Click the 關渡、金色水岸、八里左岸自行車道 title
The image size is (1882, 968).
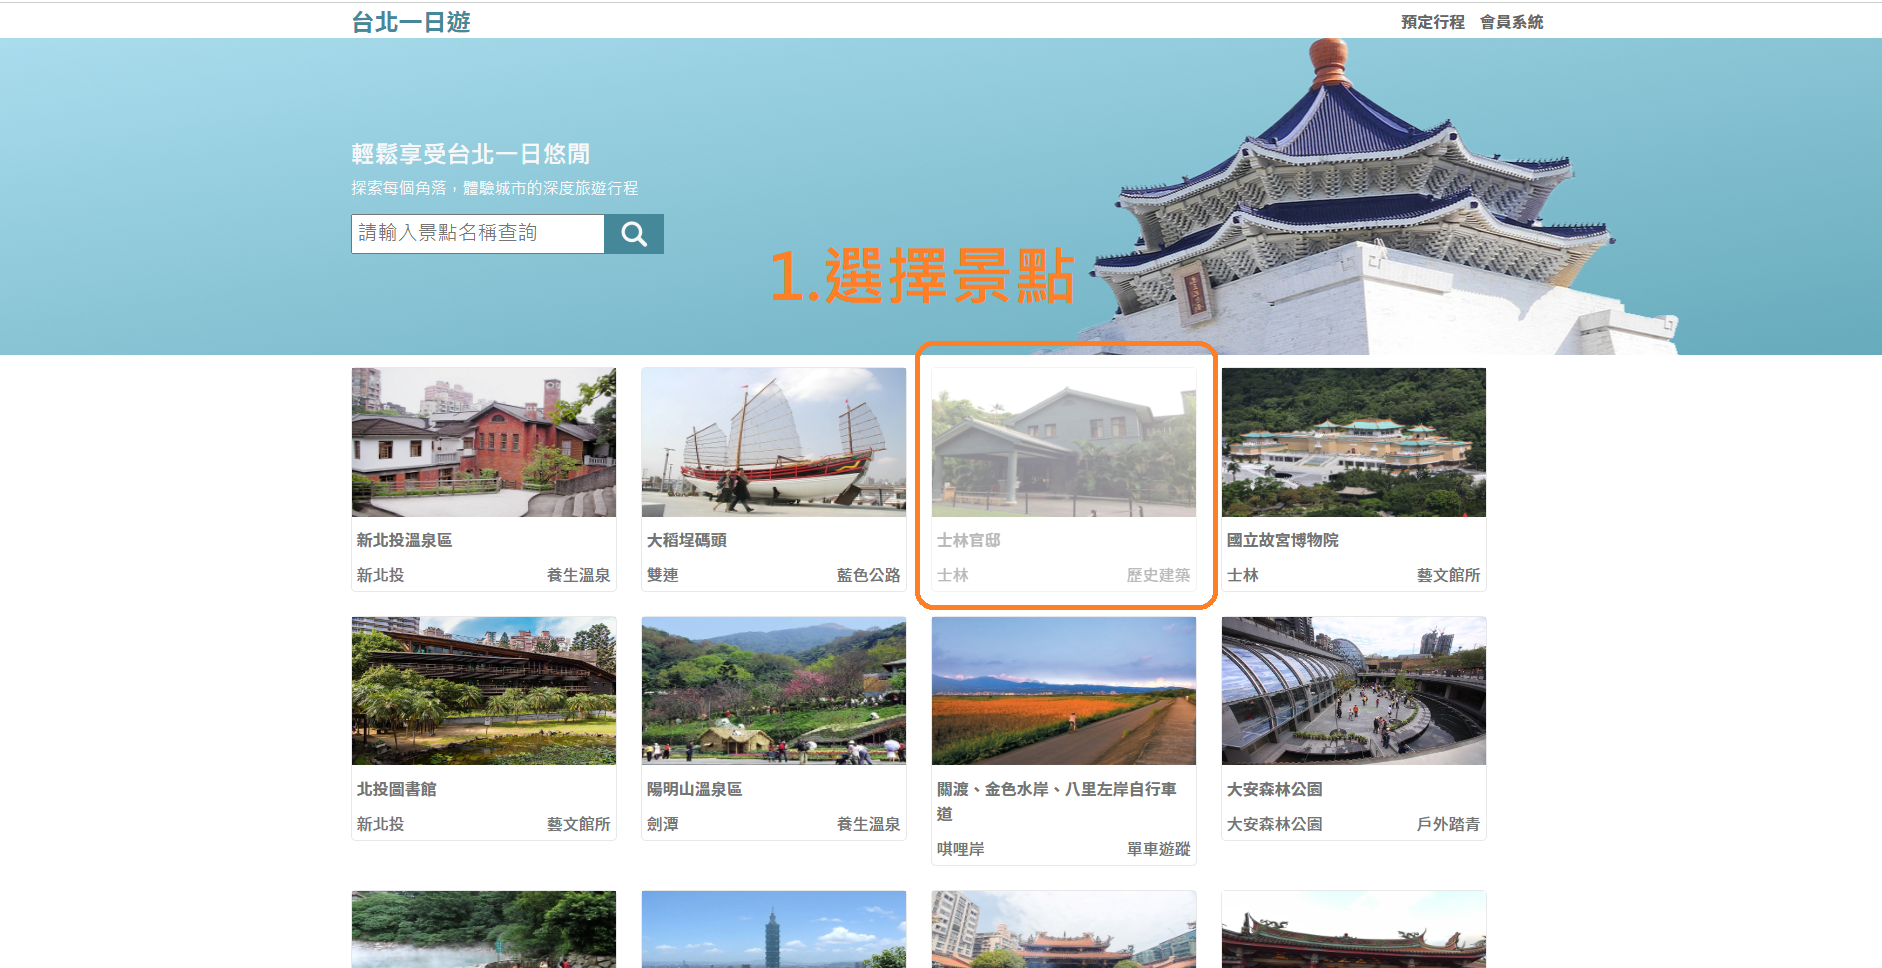[x=1056, y=801]
